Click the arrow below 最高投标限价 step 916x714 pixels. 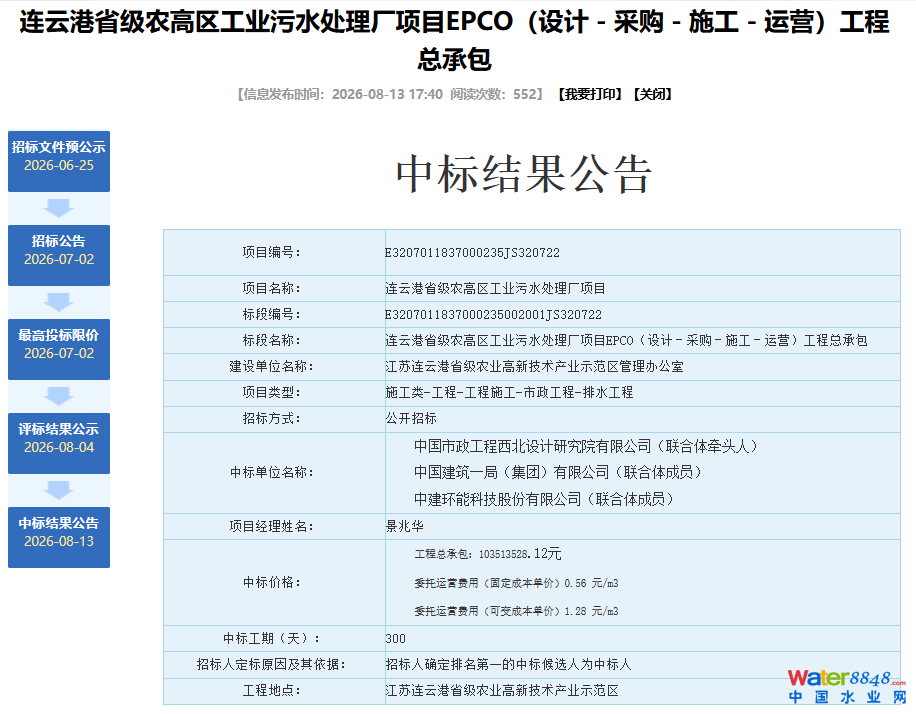[x=59, y=396]
